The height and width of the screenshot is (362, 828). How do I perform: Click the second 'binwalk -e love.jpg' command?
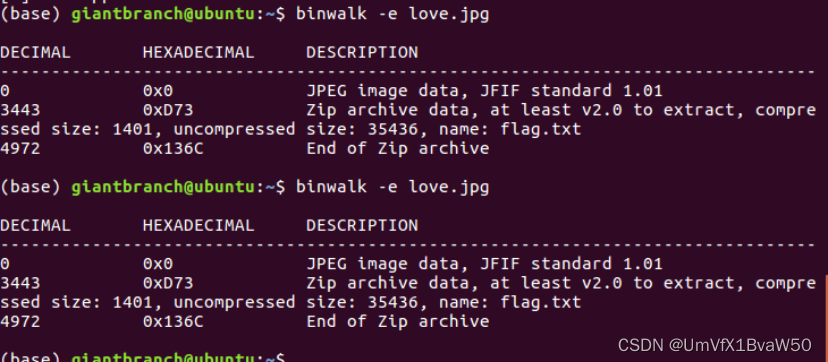click(x=392, y=187)
